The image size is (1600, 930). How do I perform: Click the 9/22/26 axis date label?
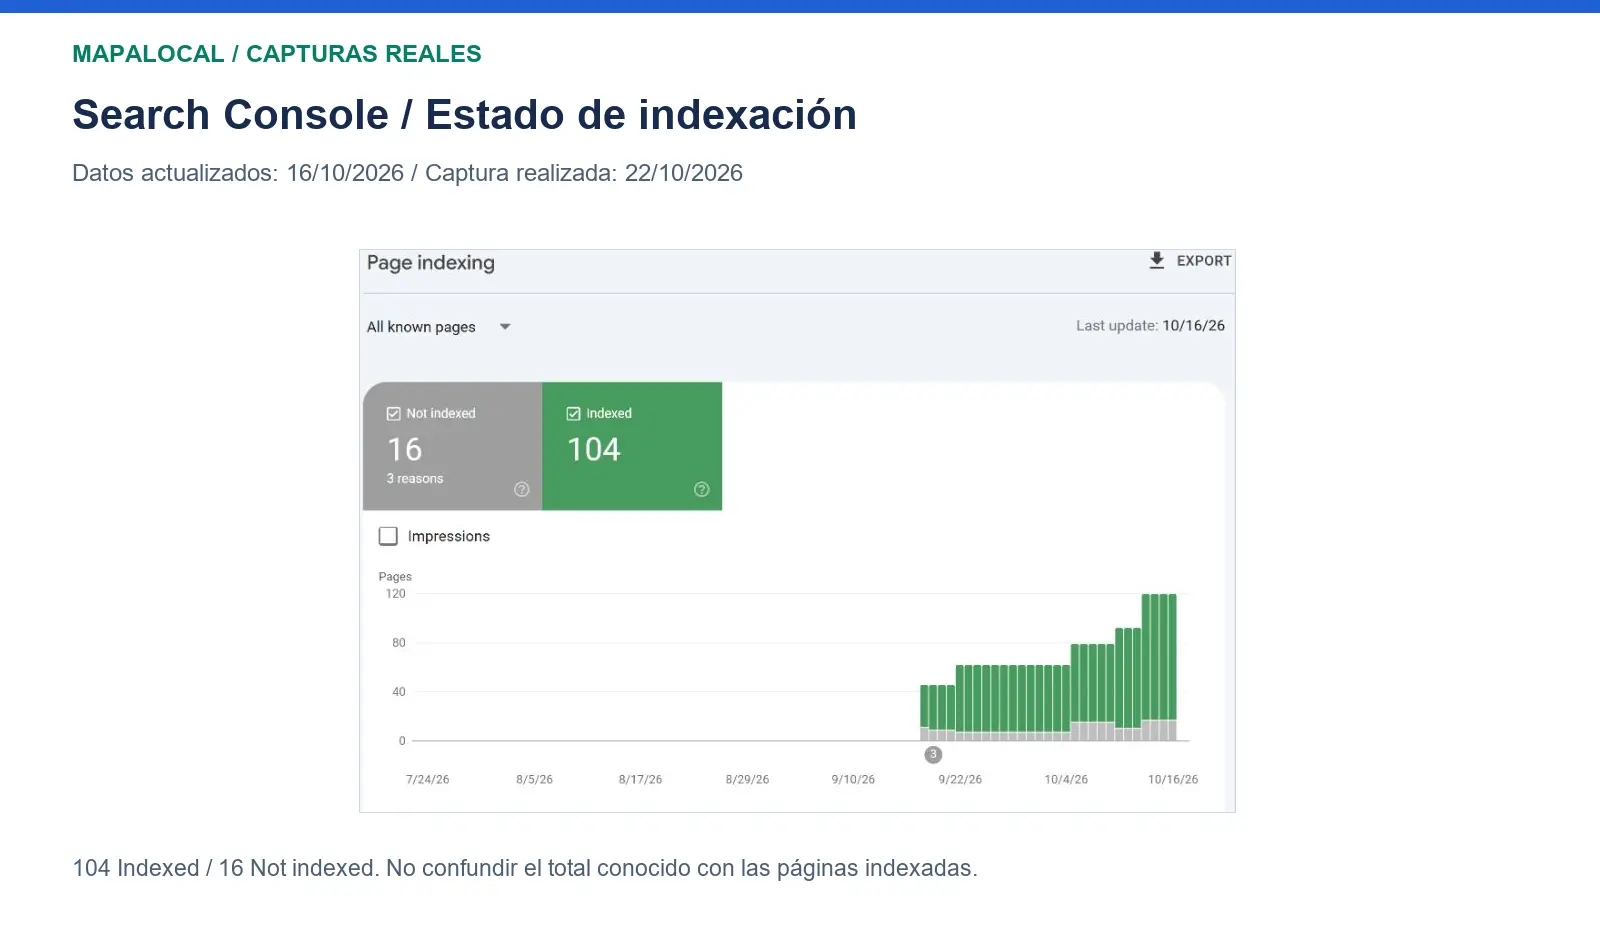[x=960, y=779]
